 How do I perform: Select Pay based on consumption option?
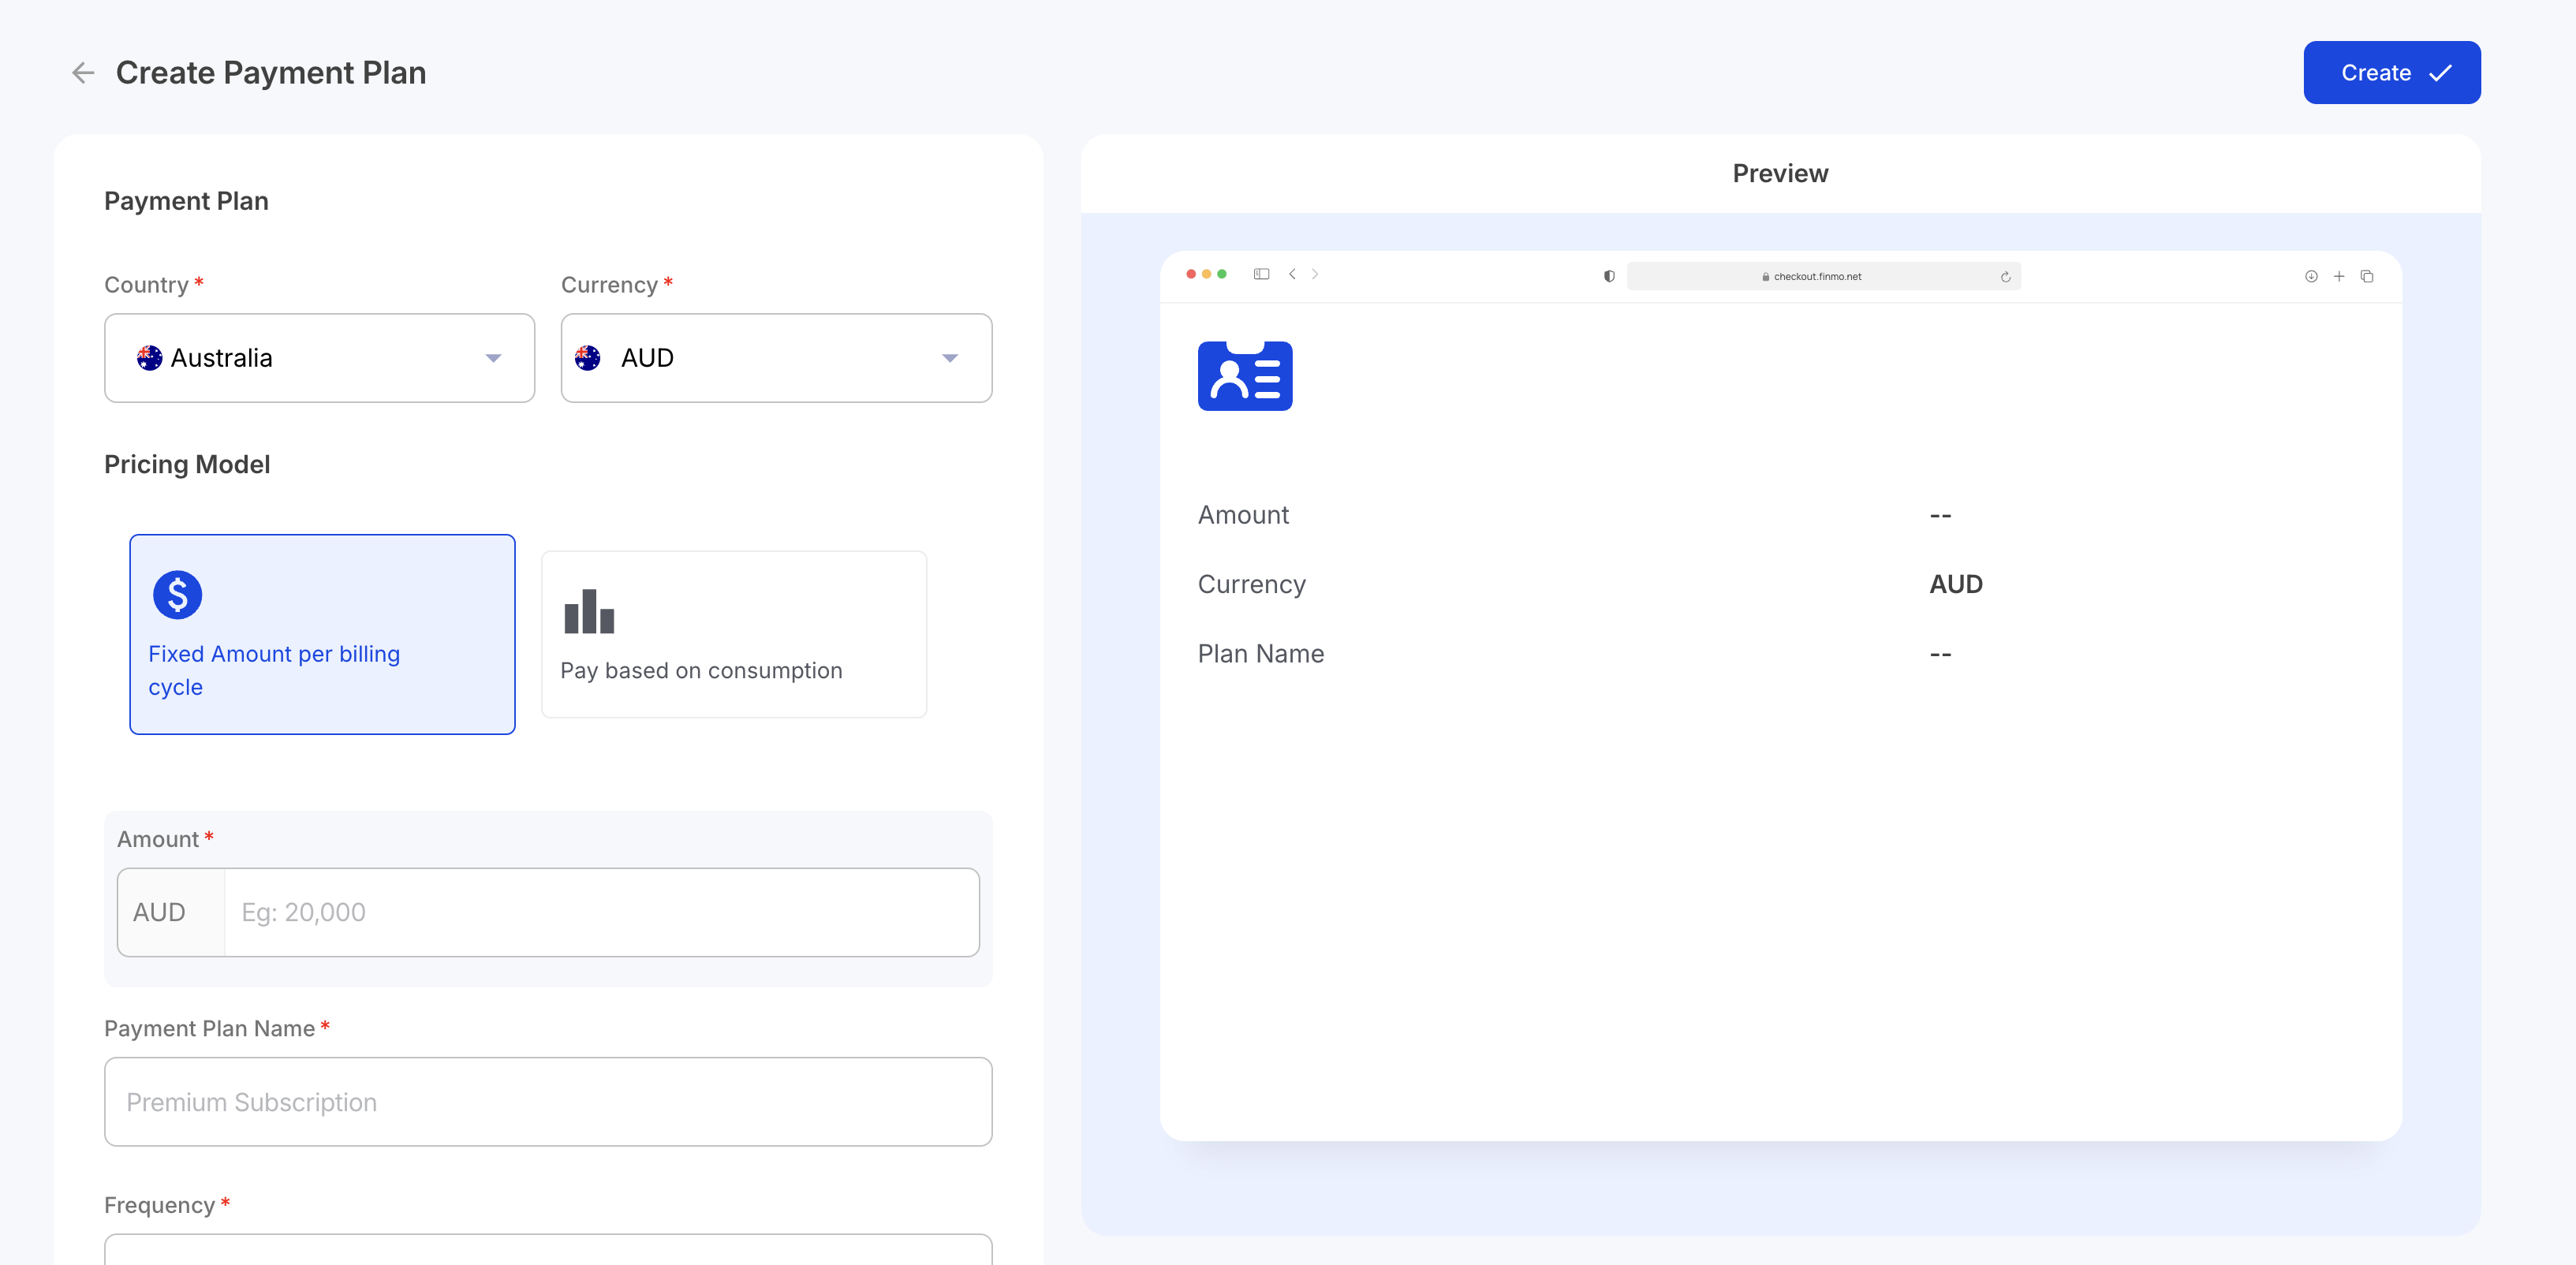pos(733,634)
